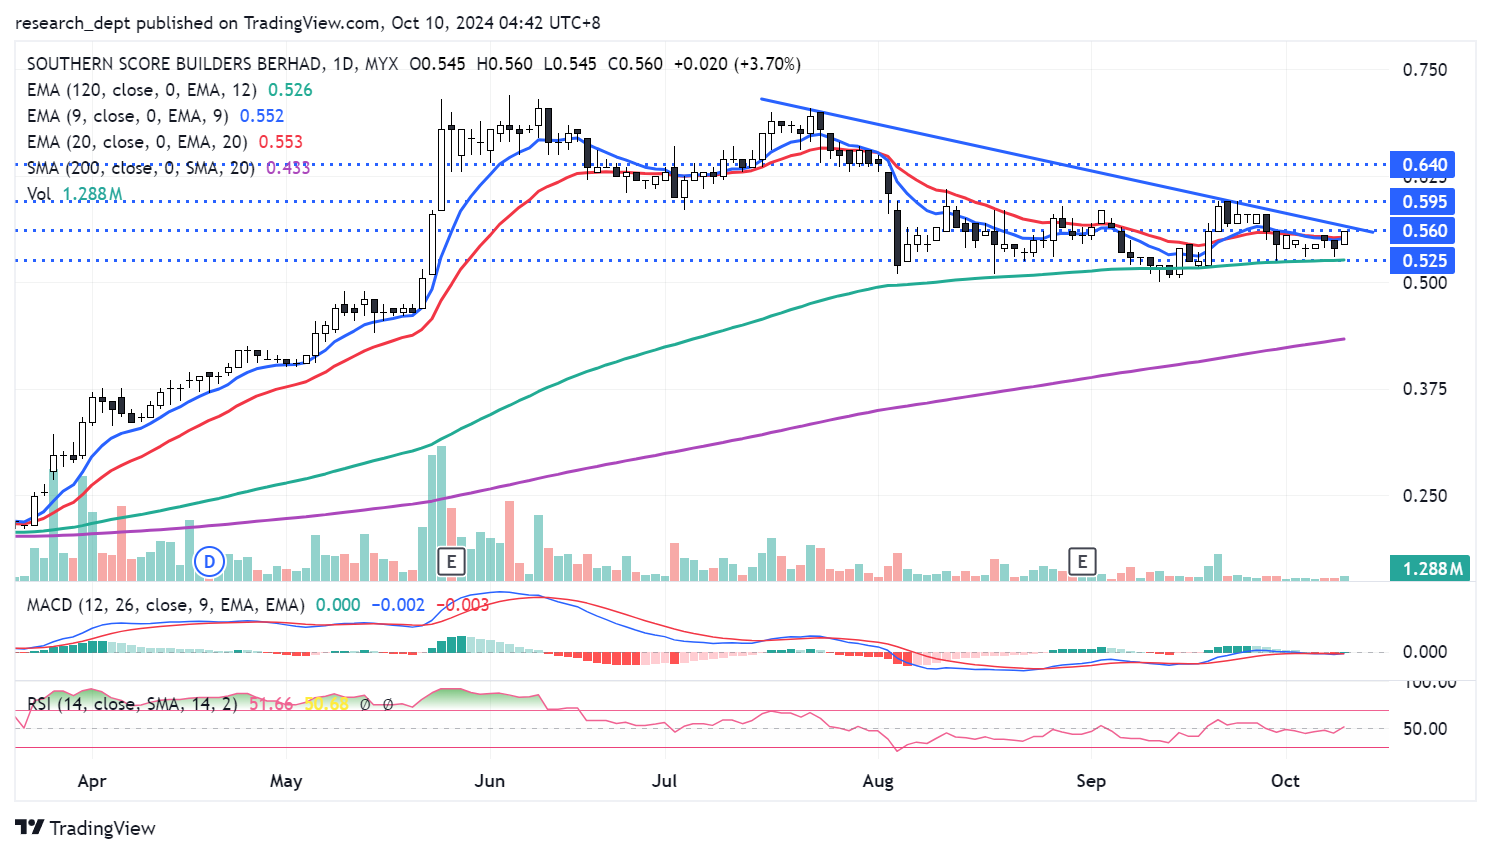Screen dimensions: 1491x854
Task: Select the 0.640 blue price label
Action: click(1424, 165)
